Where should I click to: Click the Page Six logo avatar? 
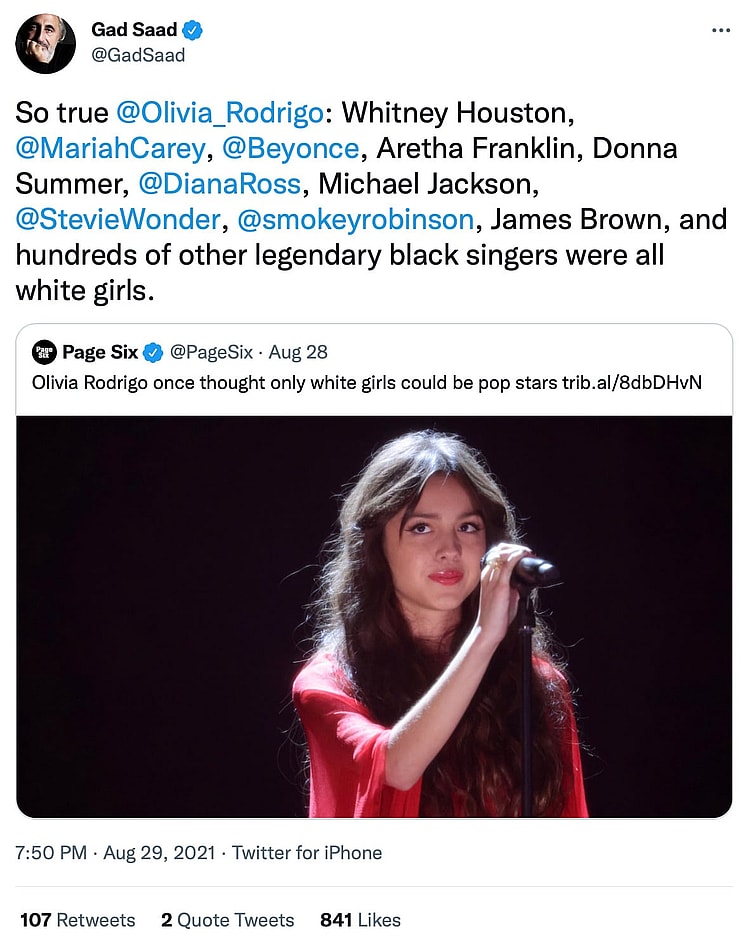coord(44,352)
